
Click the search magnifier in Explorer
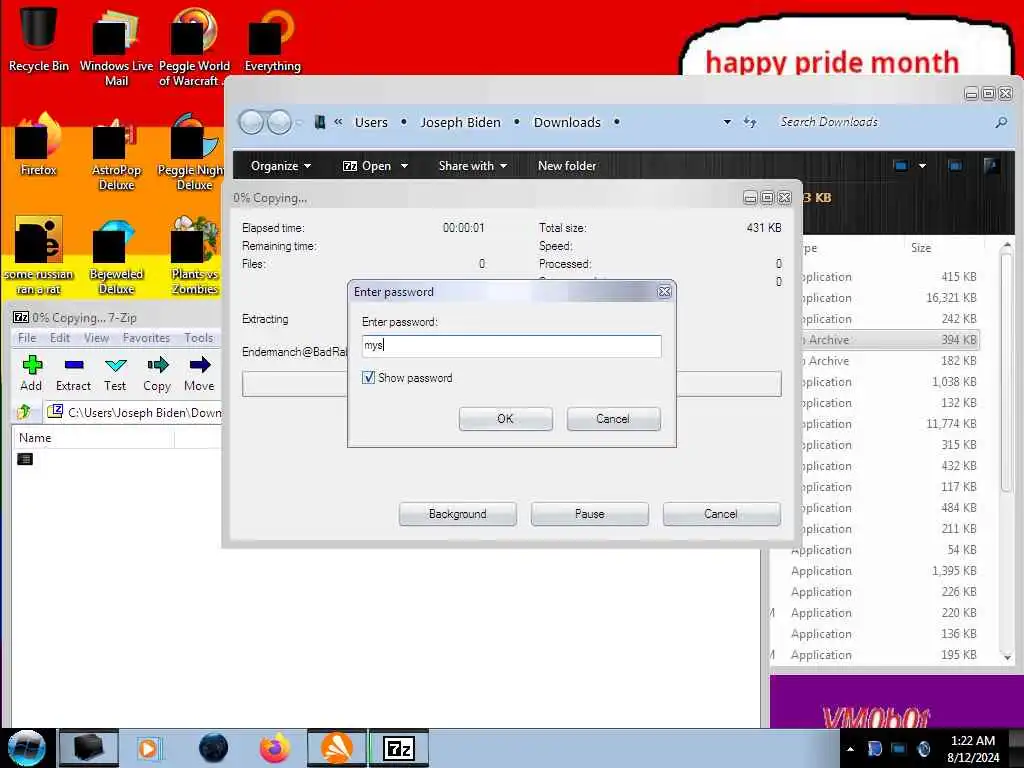click(x=1000, y=122)
